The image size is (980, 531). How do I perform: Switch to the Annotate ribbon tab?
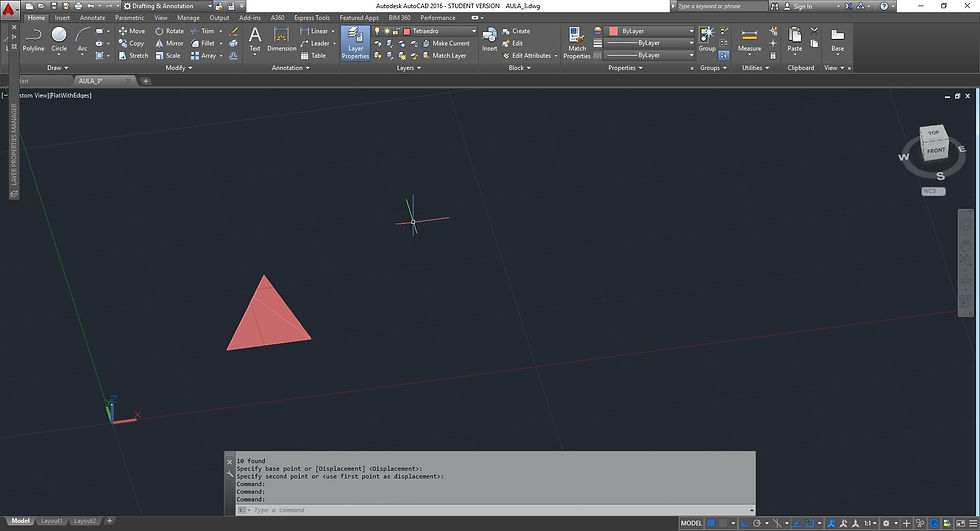92,18
